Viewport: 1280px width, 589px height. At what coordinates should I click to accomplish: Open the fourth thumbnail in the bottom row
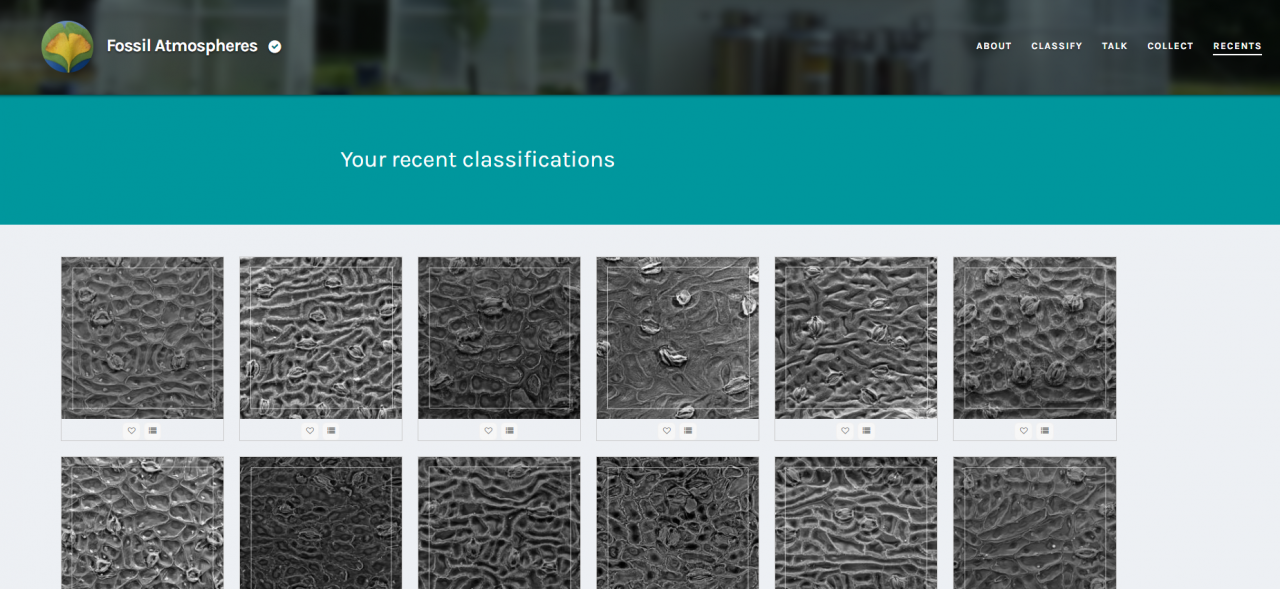click(678, 523)
